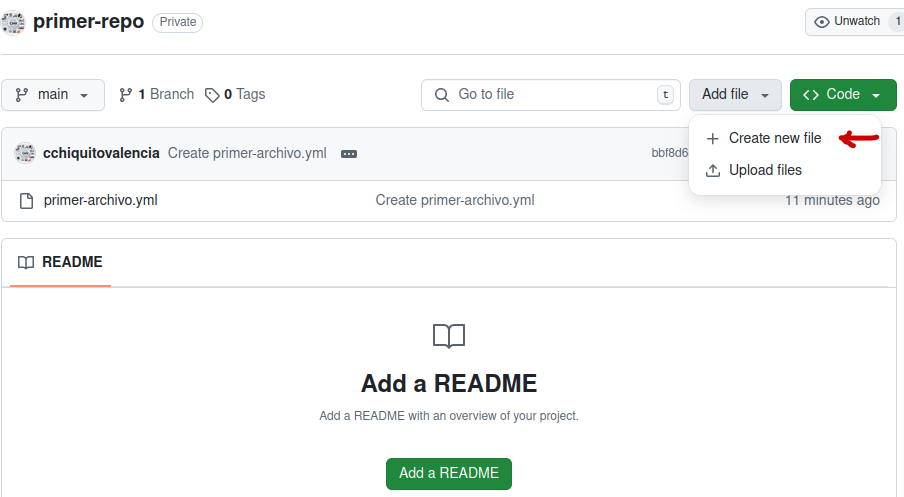This screenshot has width=904, height=497.
Task: Expand commit details with the ellipsis button
Action: click(349, 154)
